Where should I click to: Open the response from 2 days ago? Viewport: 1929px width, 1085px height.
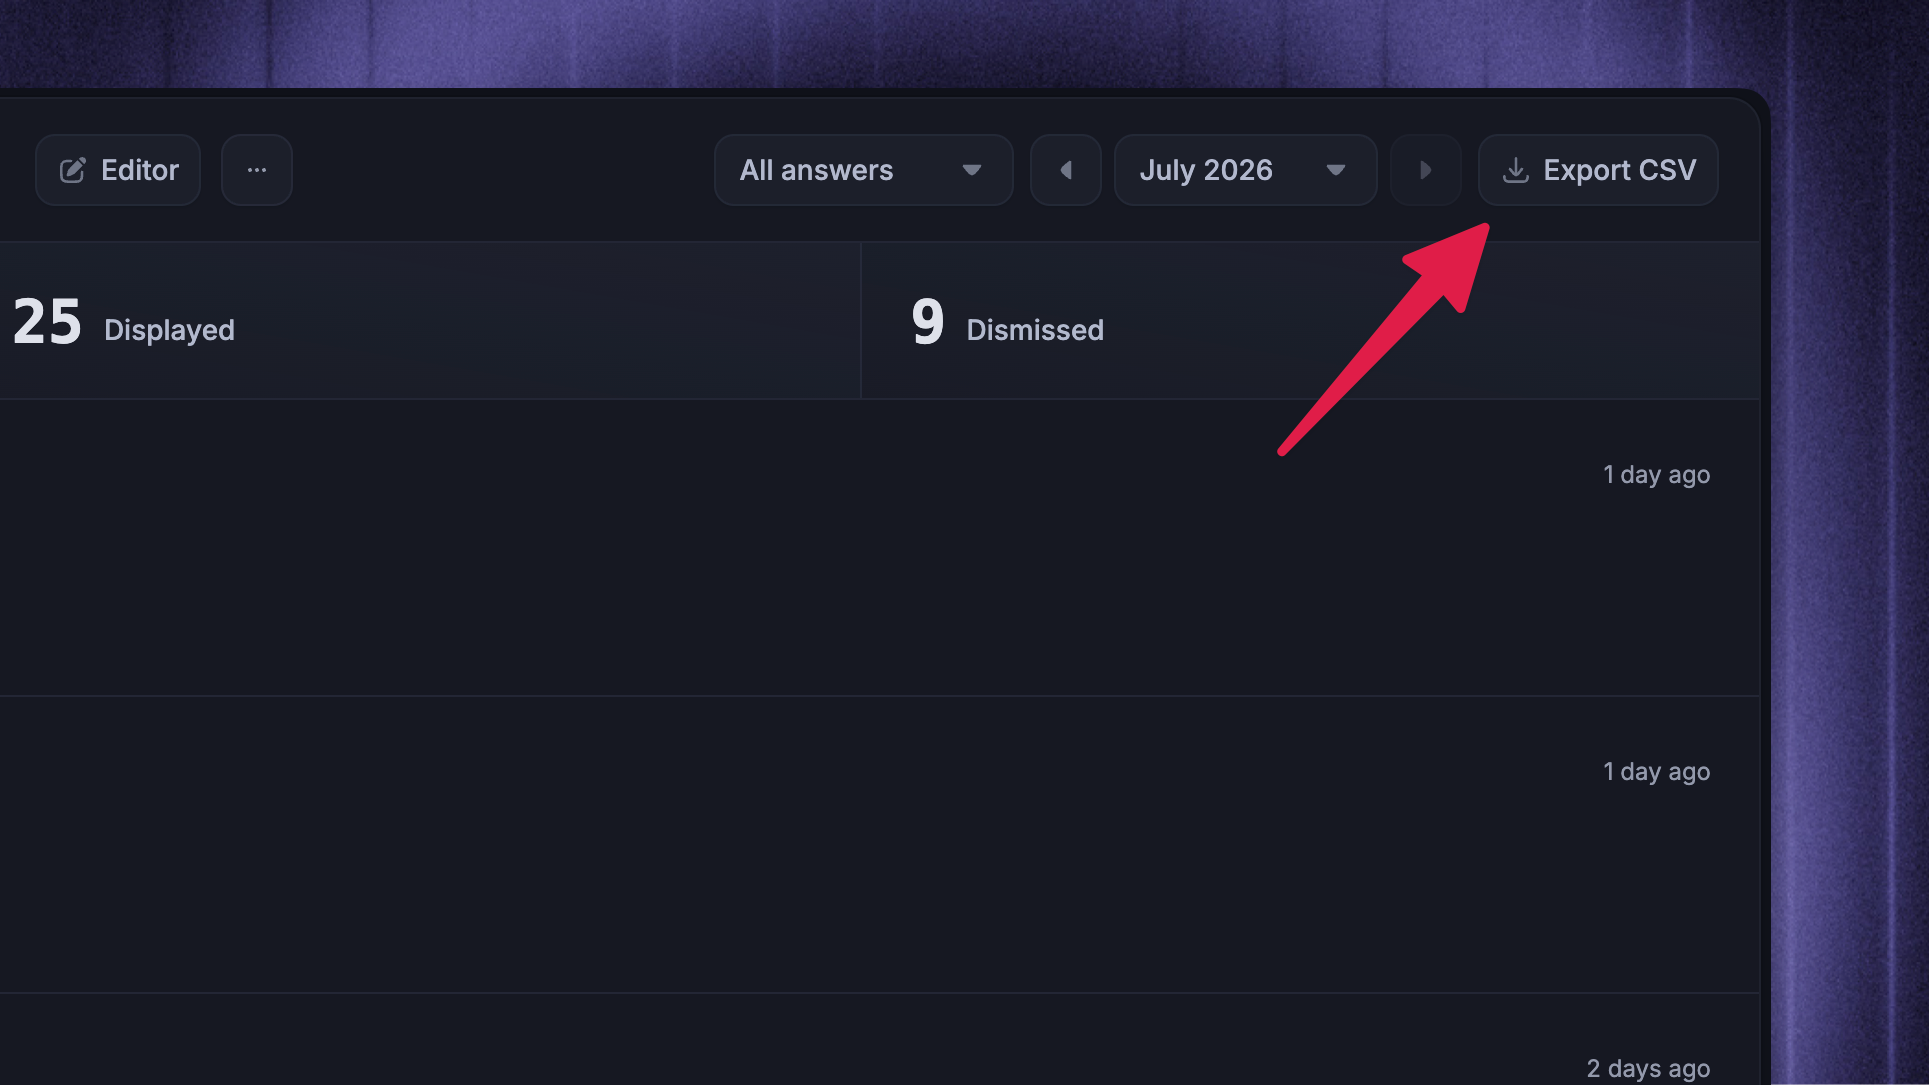click(x=880, y=1040)
